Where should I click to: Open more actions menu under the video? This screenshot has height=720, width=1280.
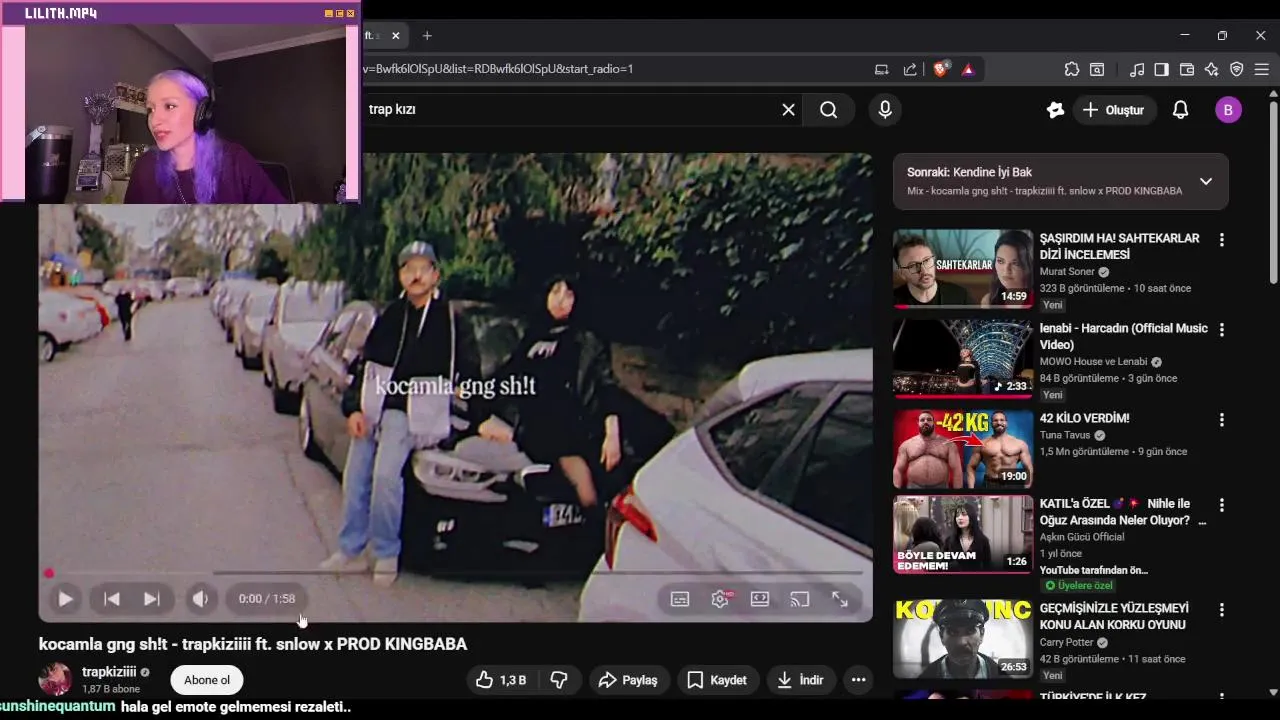[x=858, y=680]
